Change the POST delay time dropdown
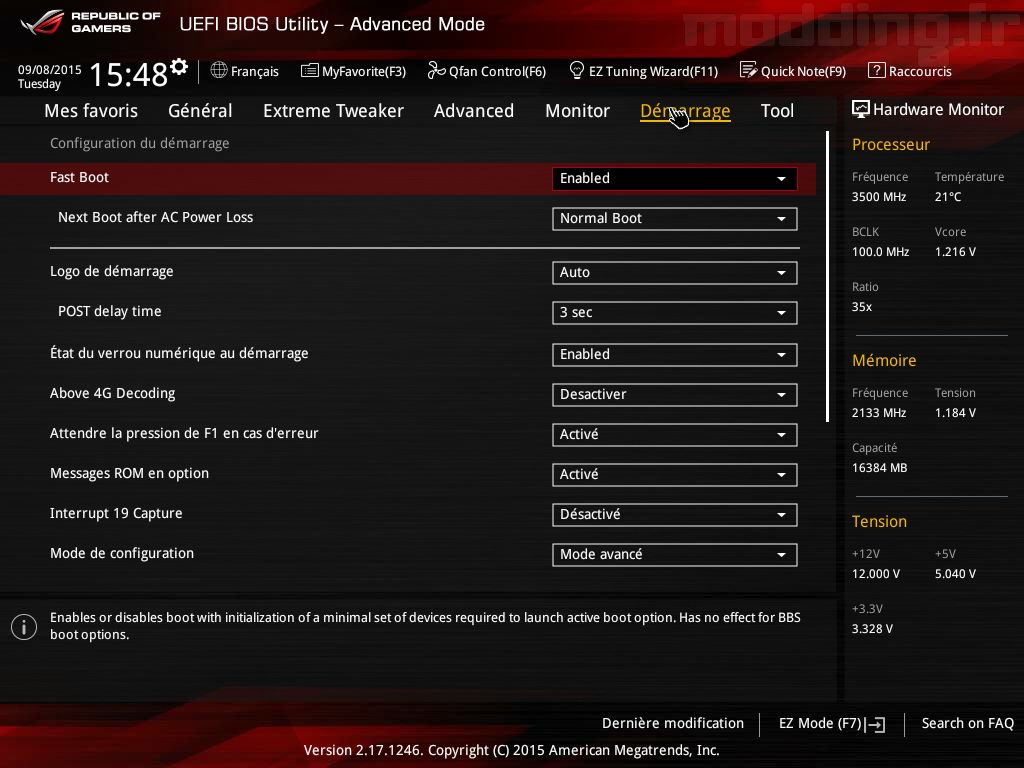Image resolution: width=1024 pixels, height=768 pixels. click(675, 313)
